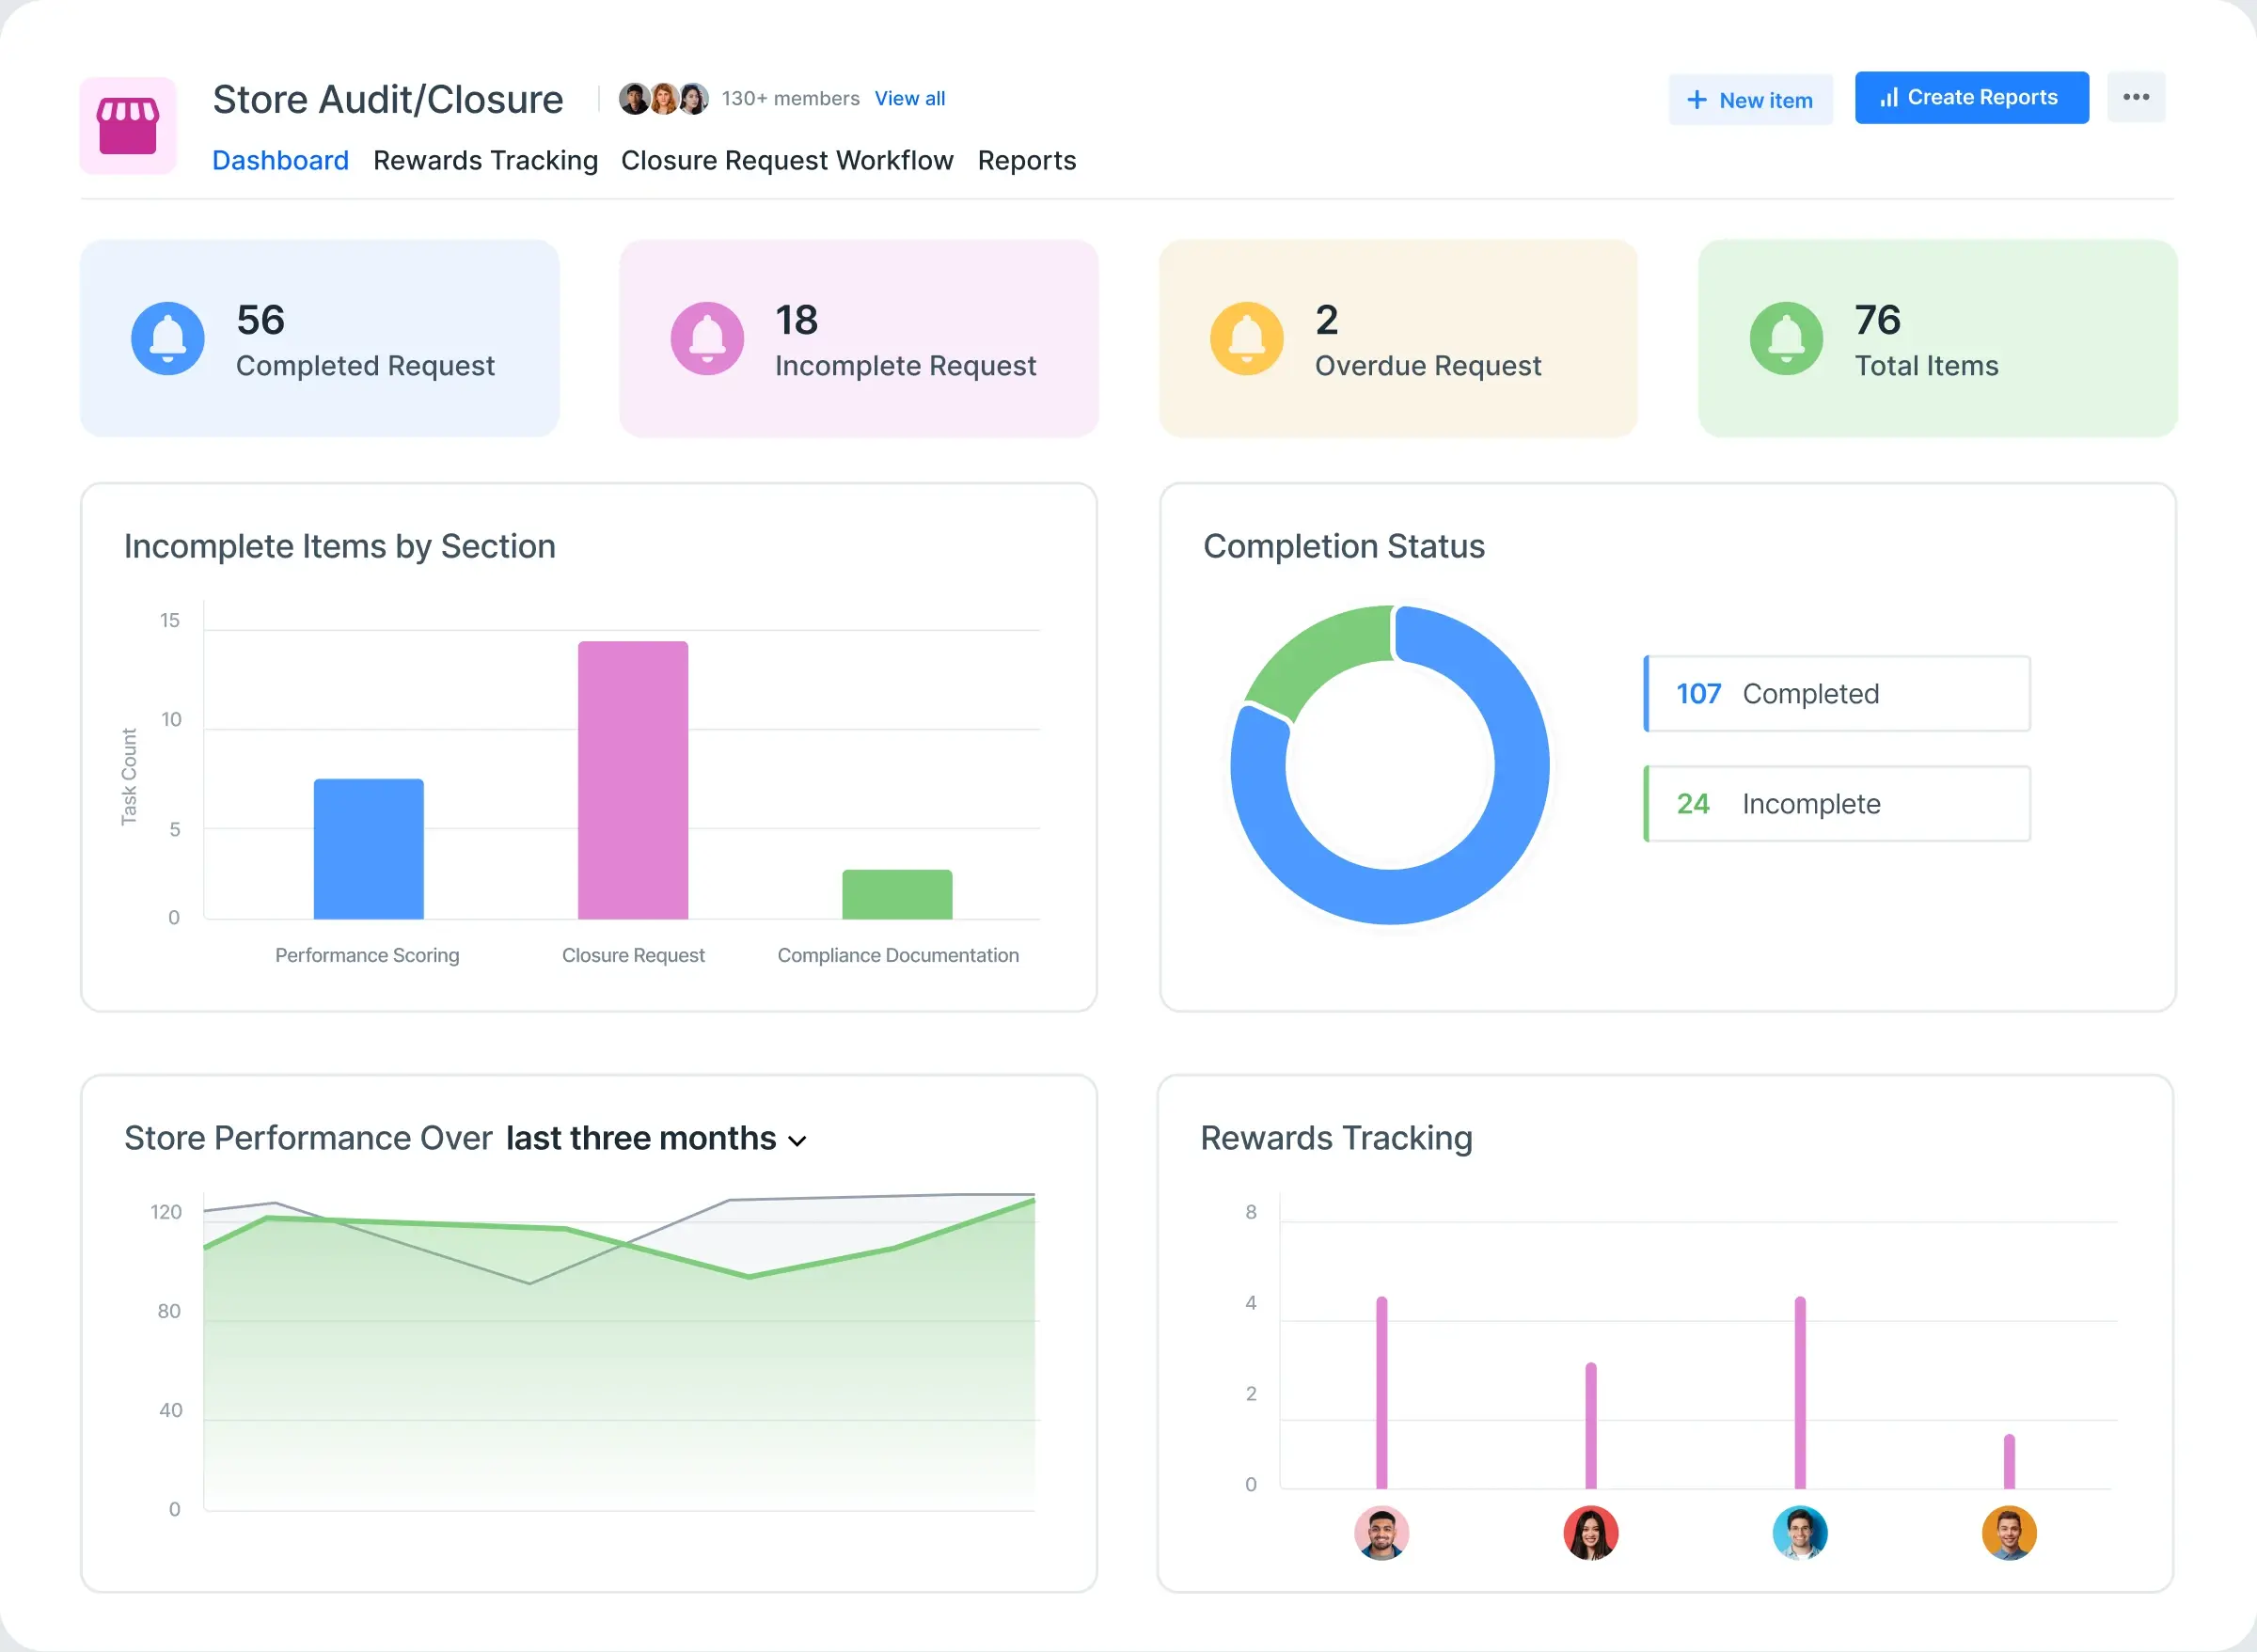Click the pink store icon logo
The width and height of the screenshot is (2257, 1652).
click(127, 126)
